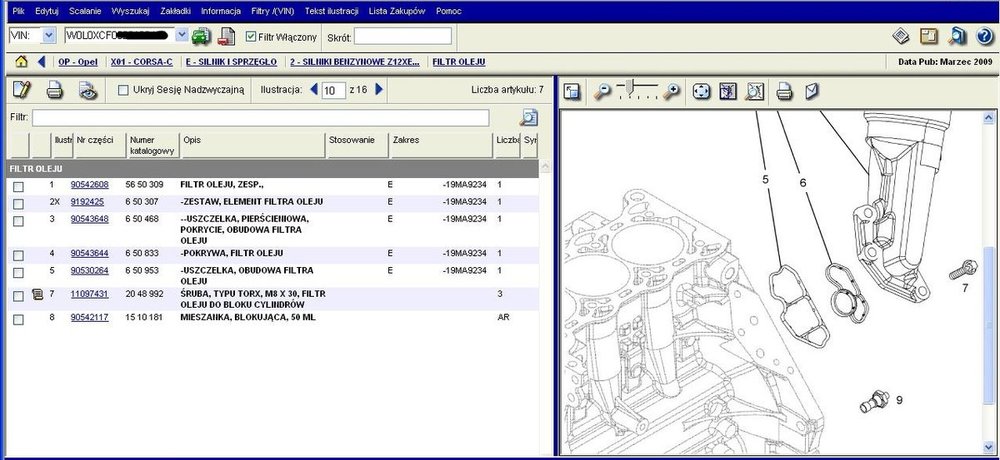Expand the VIN number combo box
1000x460 pixels.
point(181,36)
